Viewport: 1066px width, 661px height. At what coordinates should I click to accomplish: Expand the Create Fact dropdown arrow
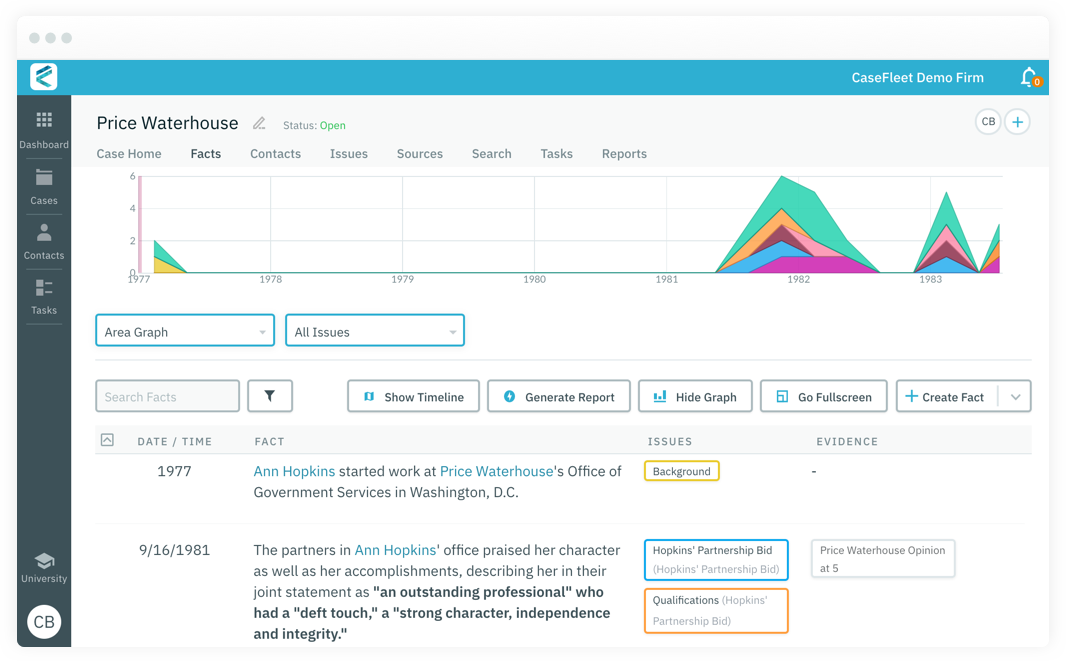(1015, 396)
